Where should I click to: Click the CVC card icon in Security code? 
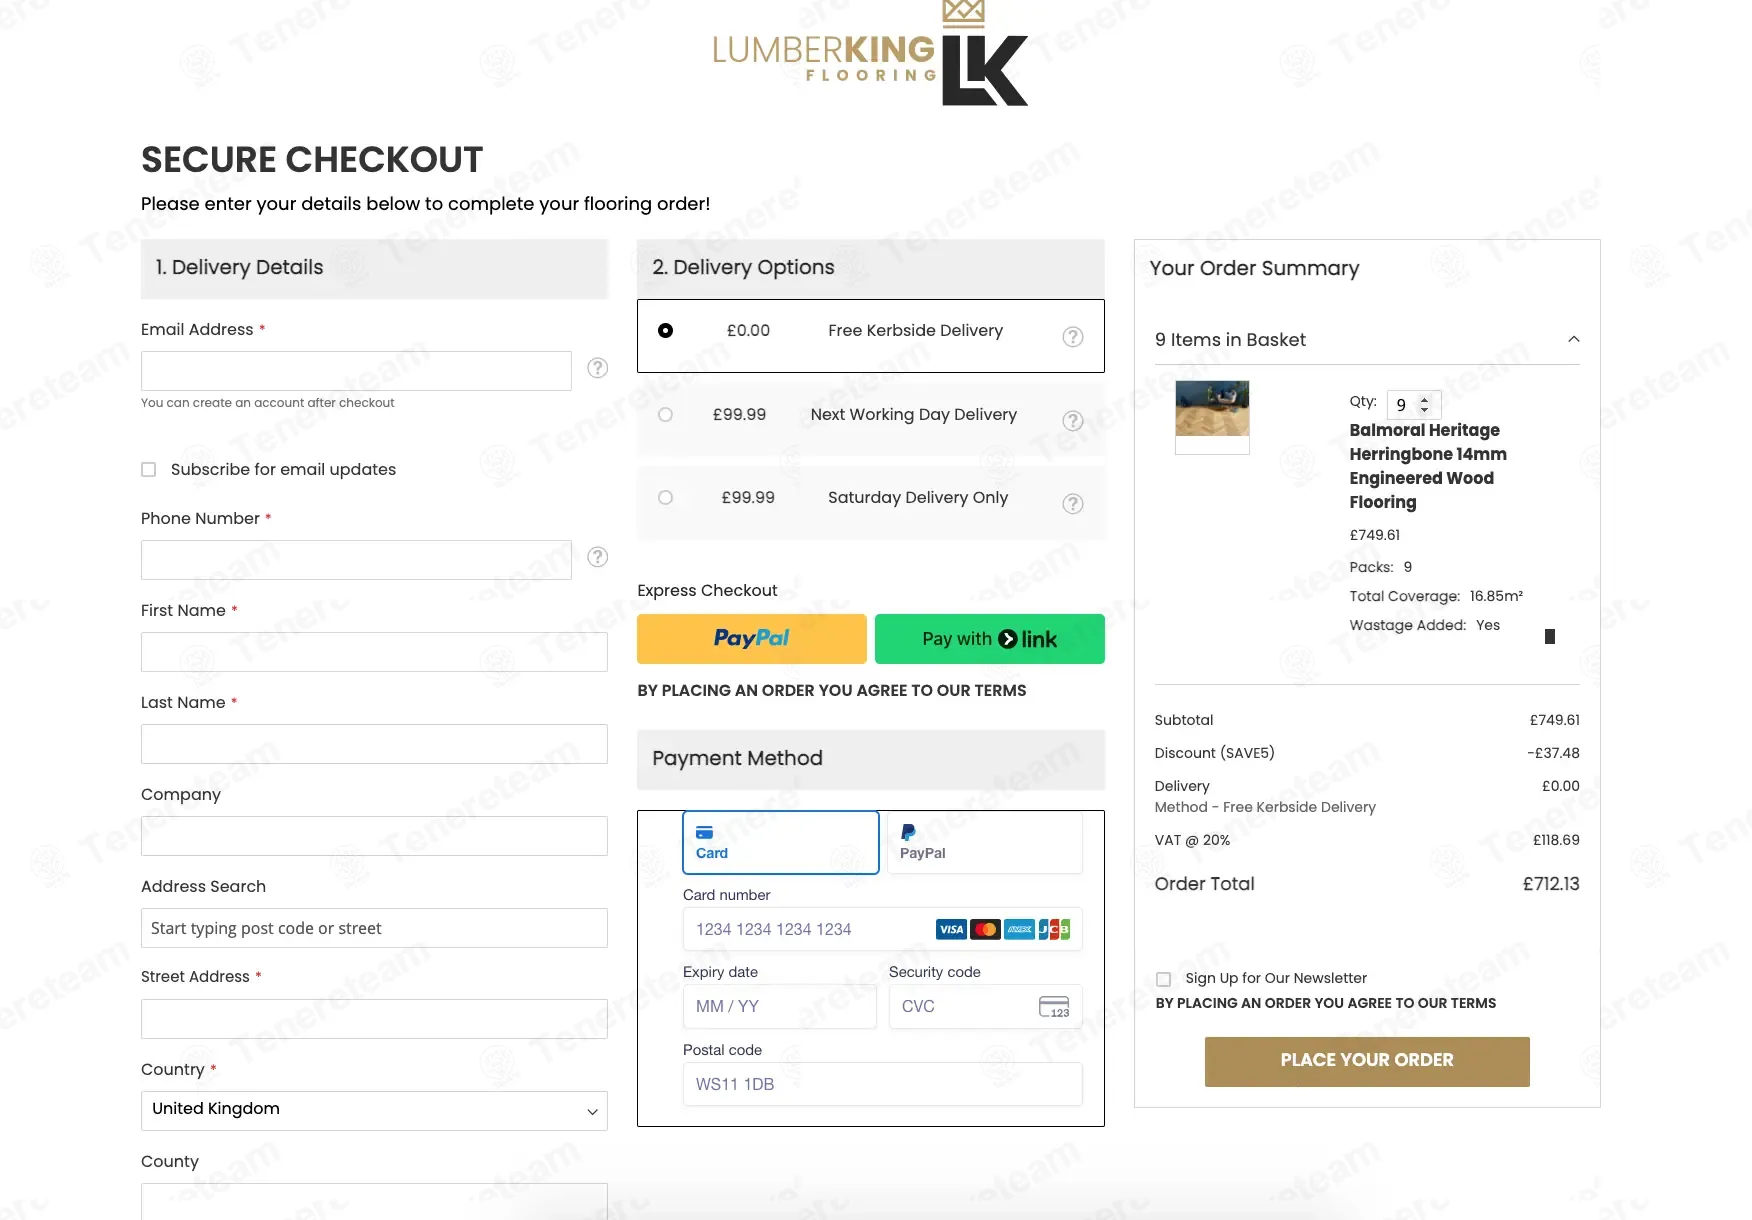[1053, 1007]
